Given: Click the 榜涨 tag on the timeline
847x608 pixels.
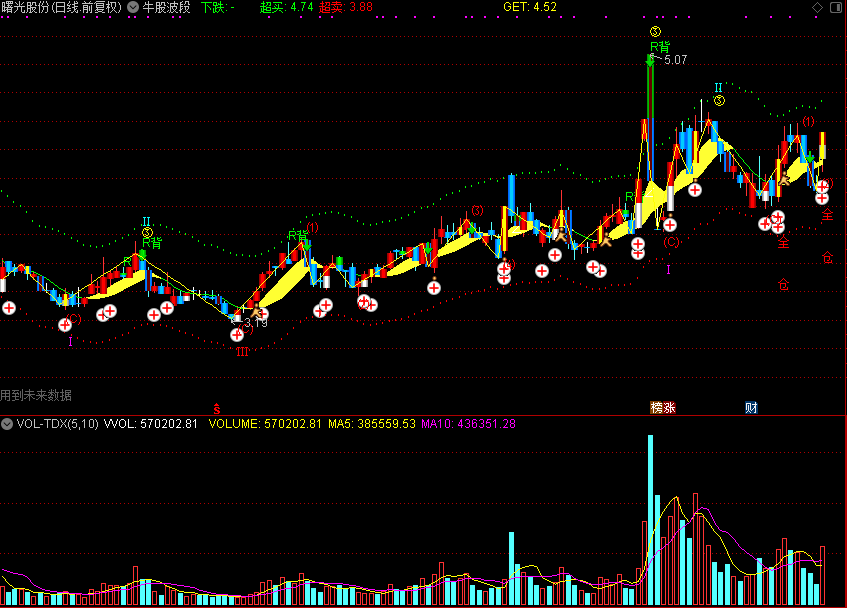Looking at the screenshot, I should tap(663, 408).
